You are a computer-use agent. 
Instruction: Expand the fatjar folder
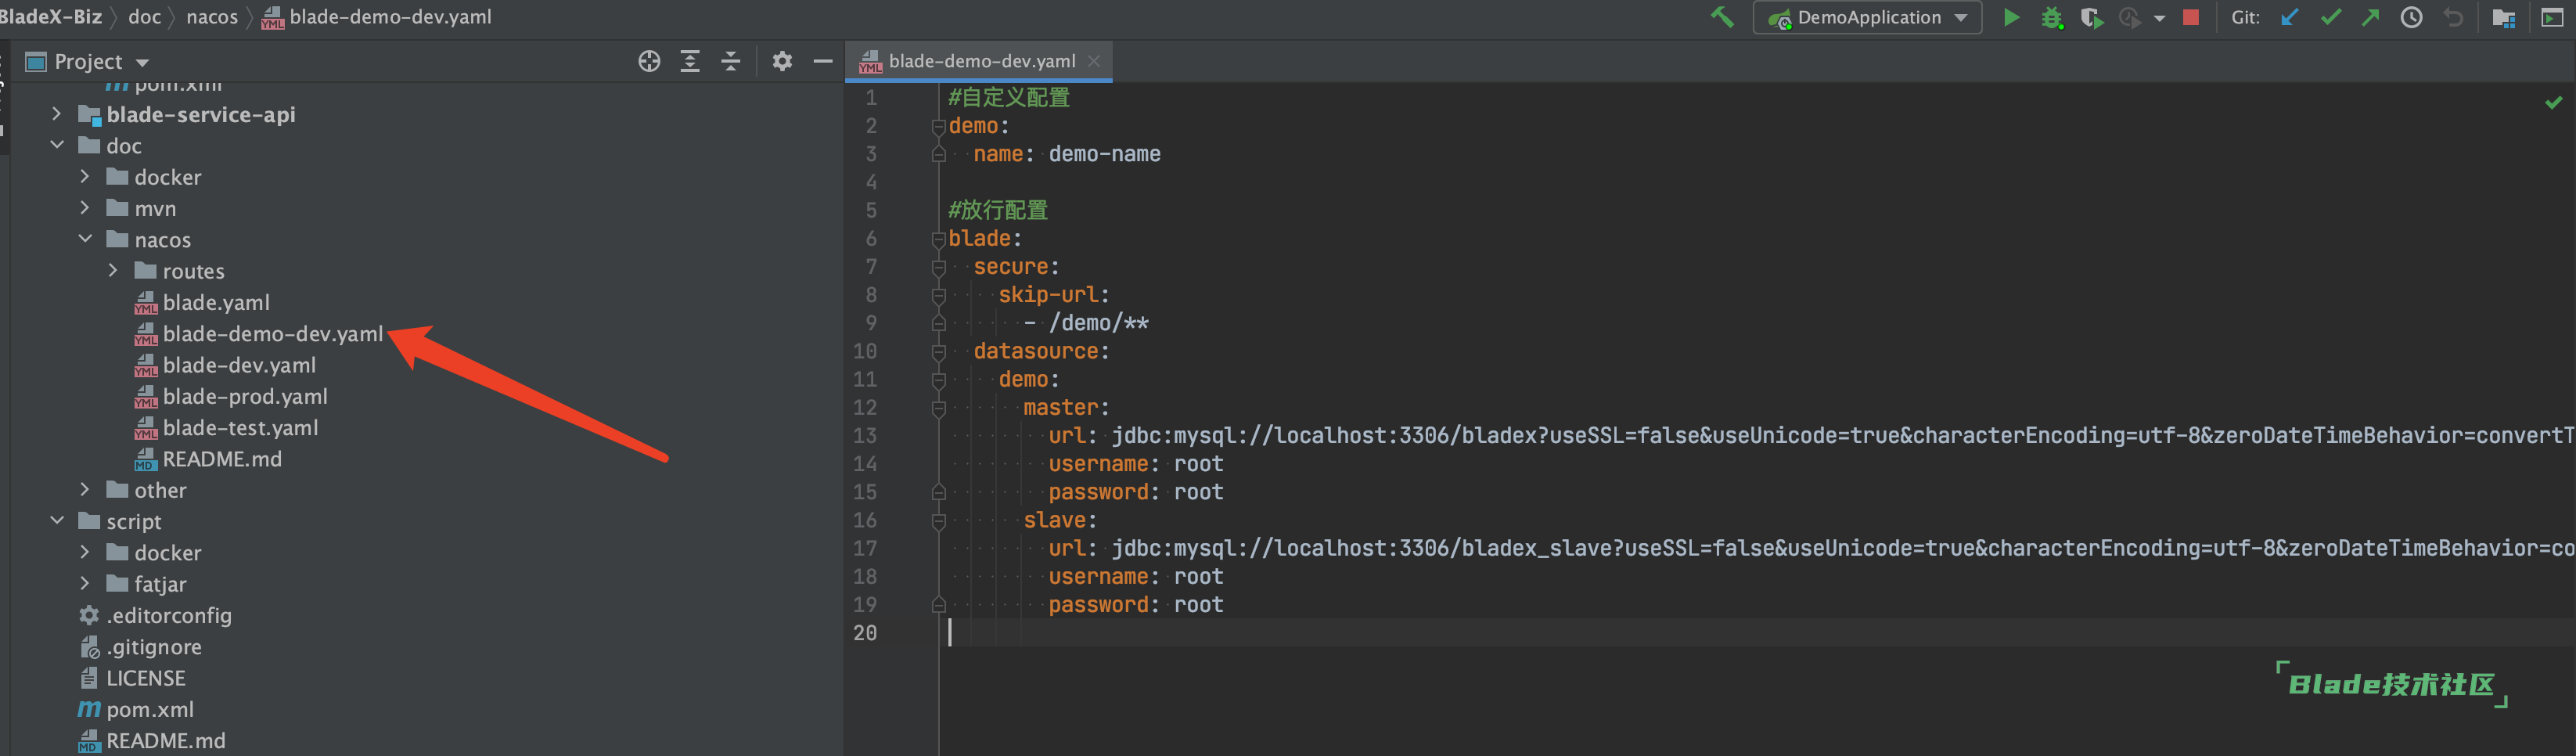85,584
